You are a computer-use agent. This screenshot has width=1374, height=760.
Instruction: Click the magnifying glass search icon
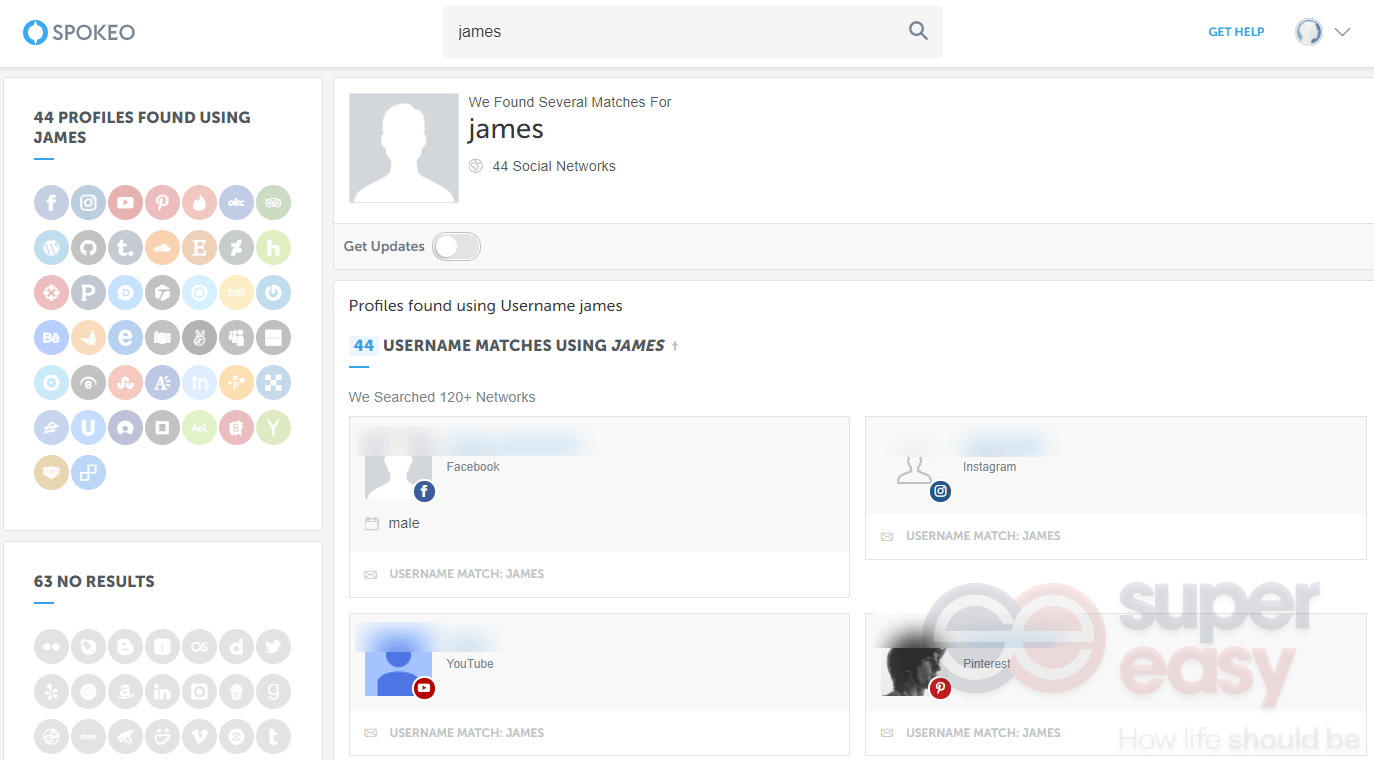coord(918,31)
